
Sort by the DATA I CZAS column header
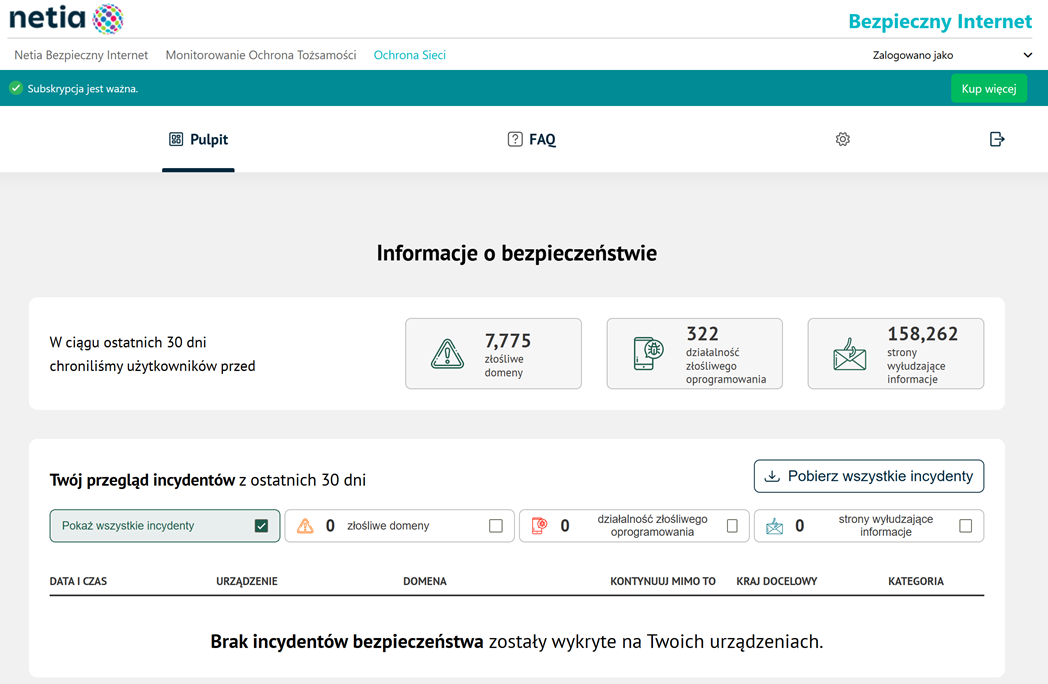pyautogui.click(x=78, y=581)
